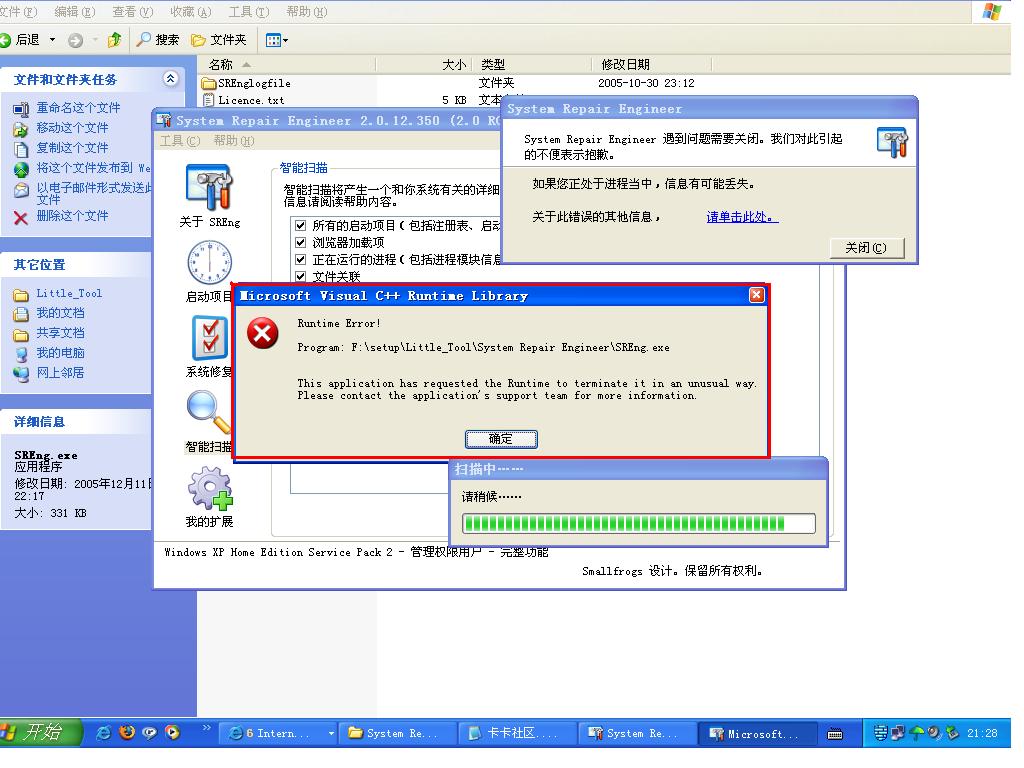Open the 搜索 search toolbar button
This screenshot has width=1024, height=768.
157,40
